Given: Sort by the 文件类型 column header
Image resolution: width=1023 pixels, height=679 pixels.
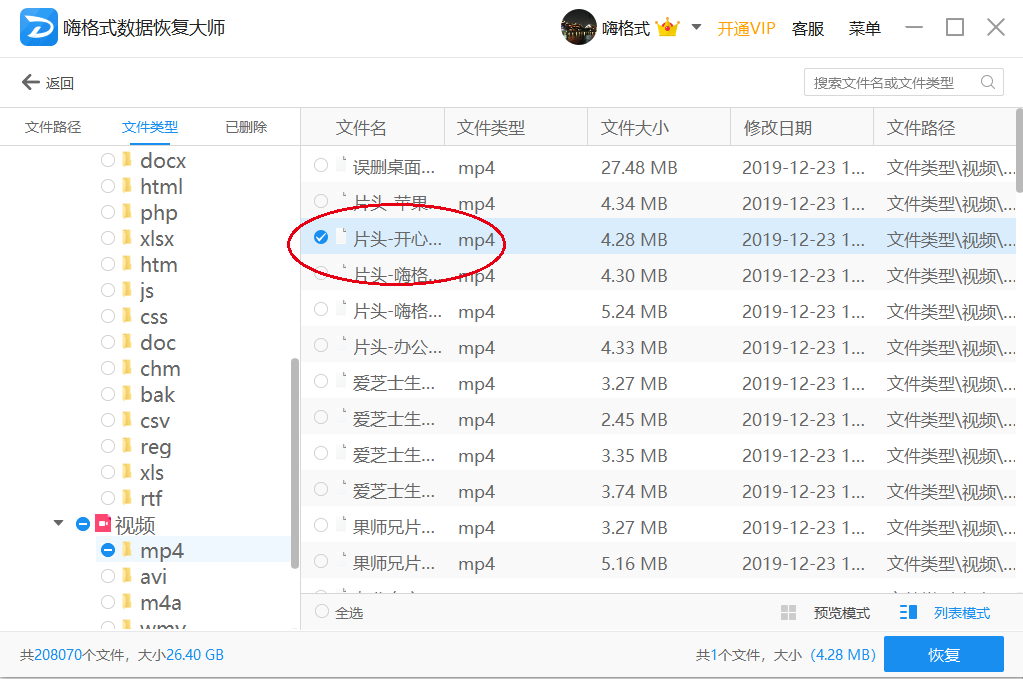Looking at the screenshot, I should coord(491,128).
